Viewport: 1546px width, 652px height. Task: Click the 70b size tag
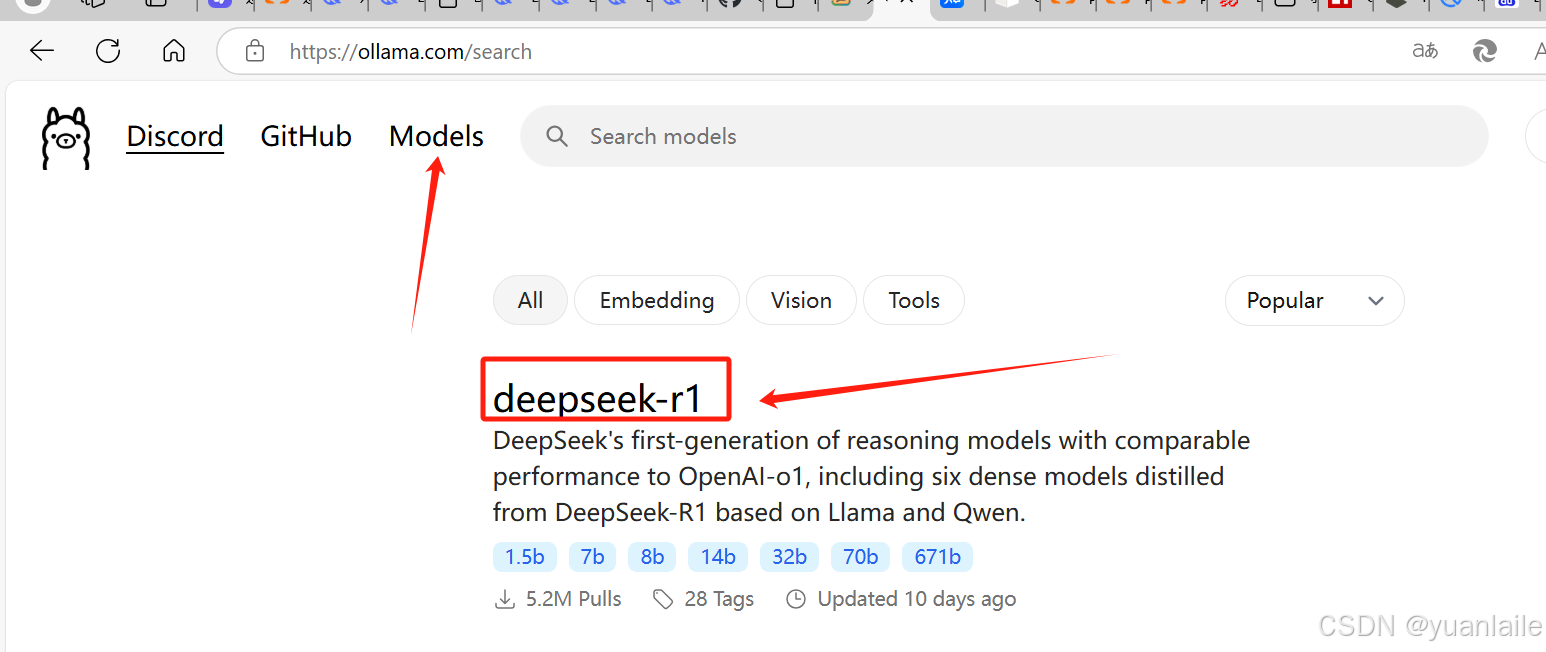[x=860, y=557]
